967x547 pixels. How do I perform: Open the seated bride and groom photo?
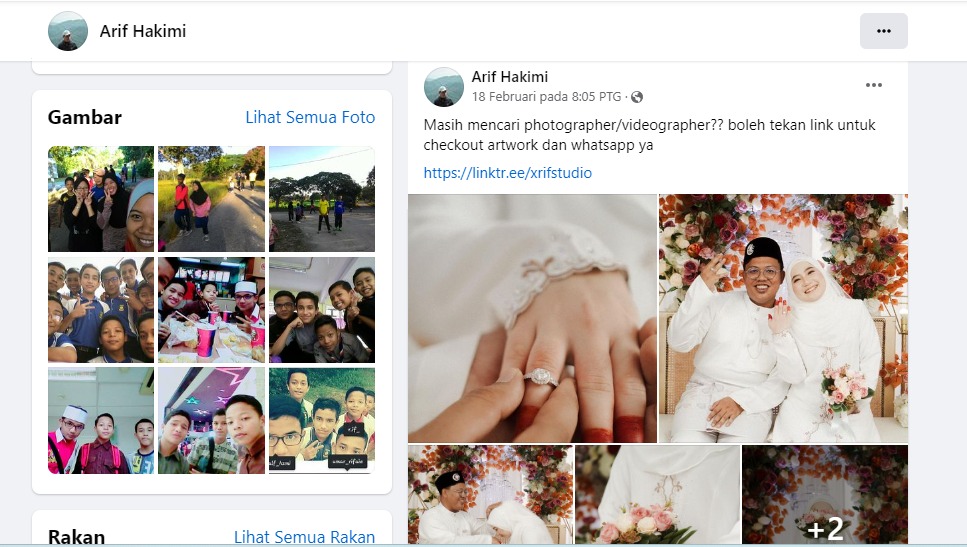(783, 318)
